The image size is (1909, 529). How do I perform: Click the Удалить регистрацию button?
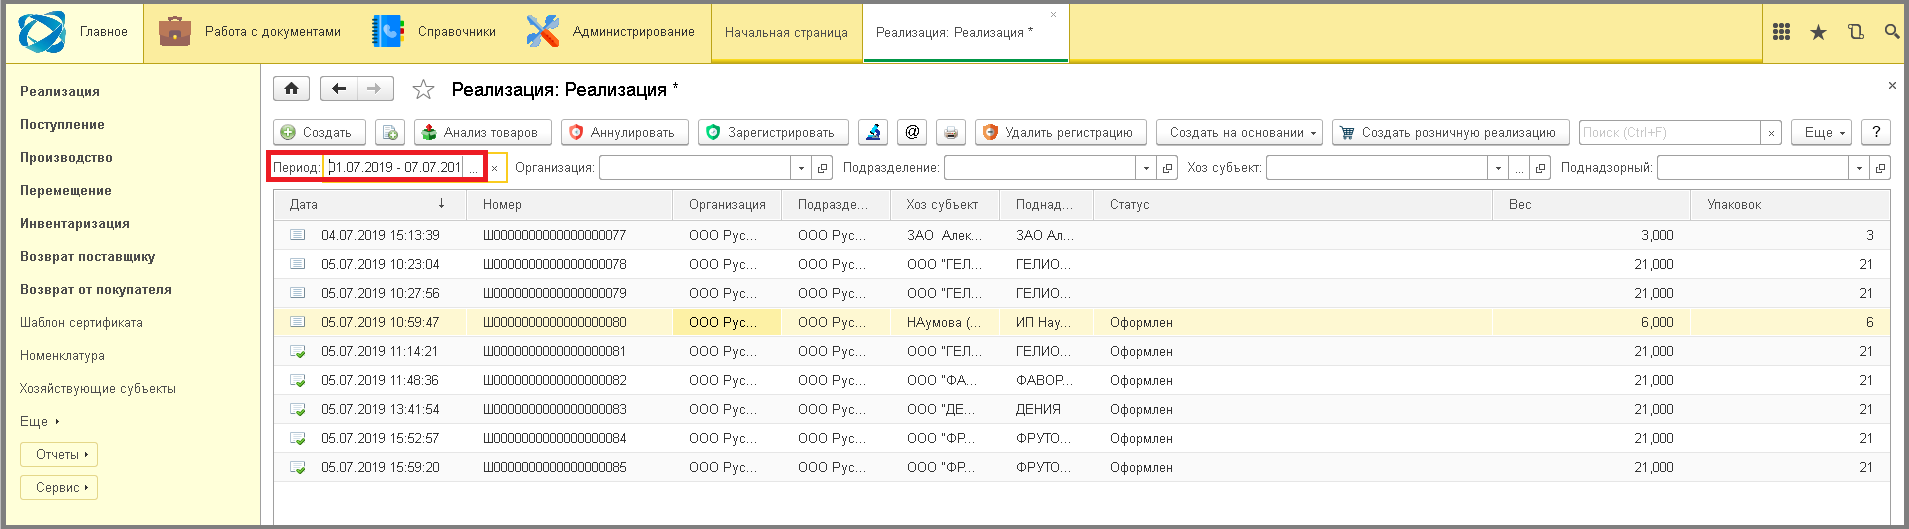click(1060, 132)
